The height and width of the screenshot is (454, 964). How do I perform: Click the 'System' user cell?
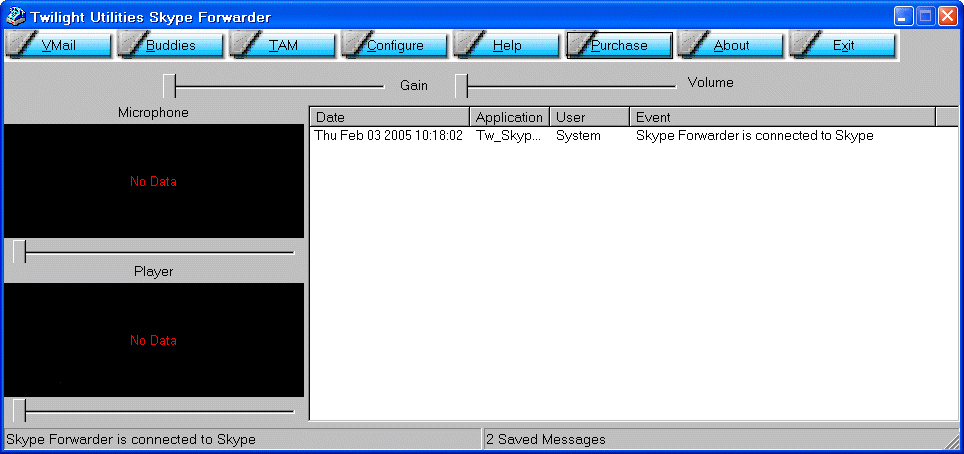[578, 136]
